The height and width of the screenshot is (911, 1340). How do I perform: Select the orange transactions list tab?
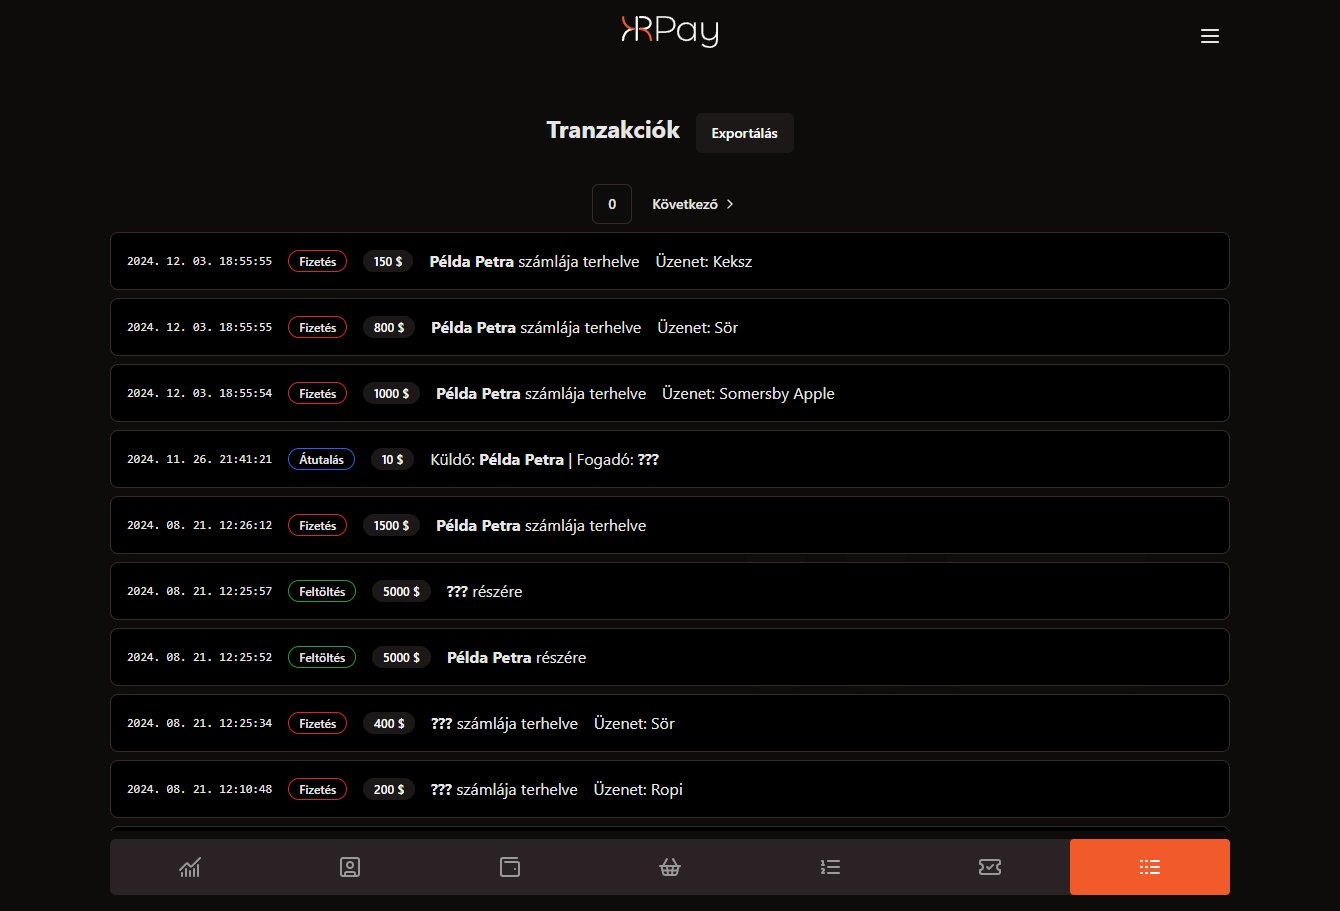1150,867
